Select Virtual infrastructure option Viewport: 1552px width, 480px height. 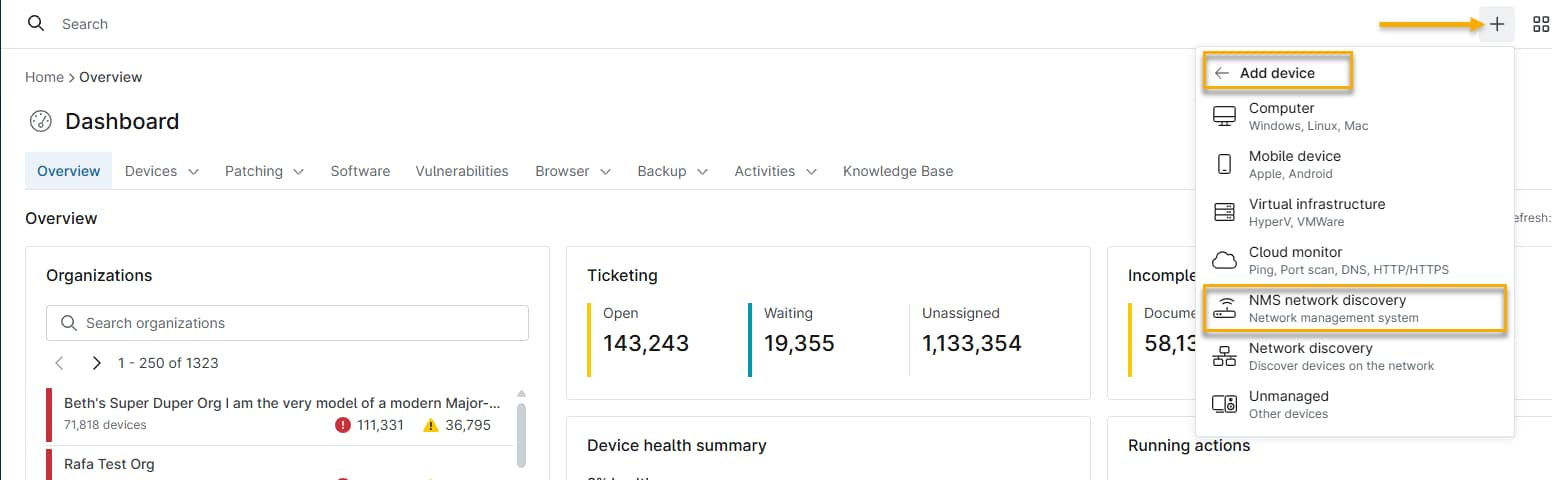[1316, 212]
